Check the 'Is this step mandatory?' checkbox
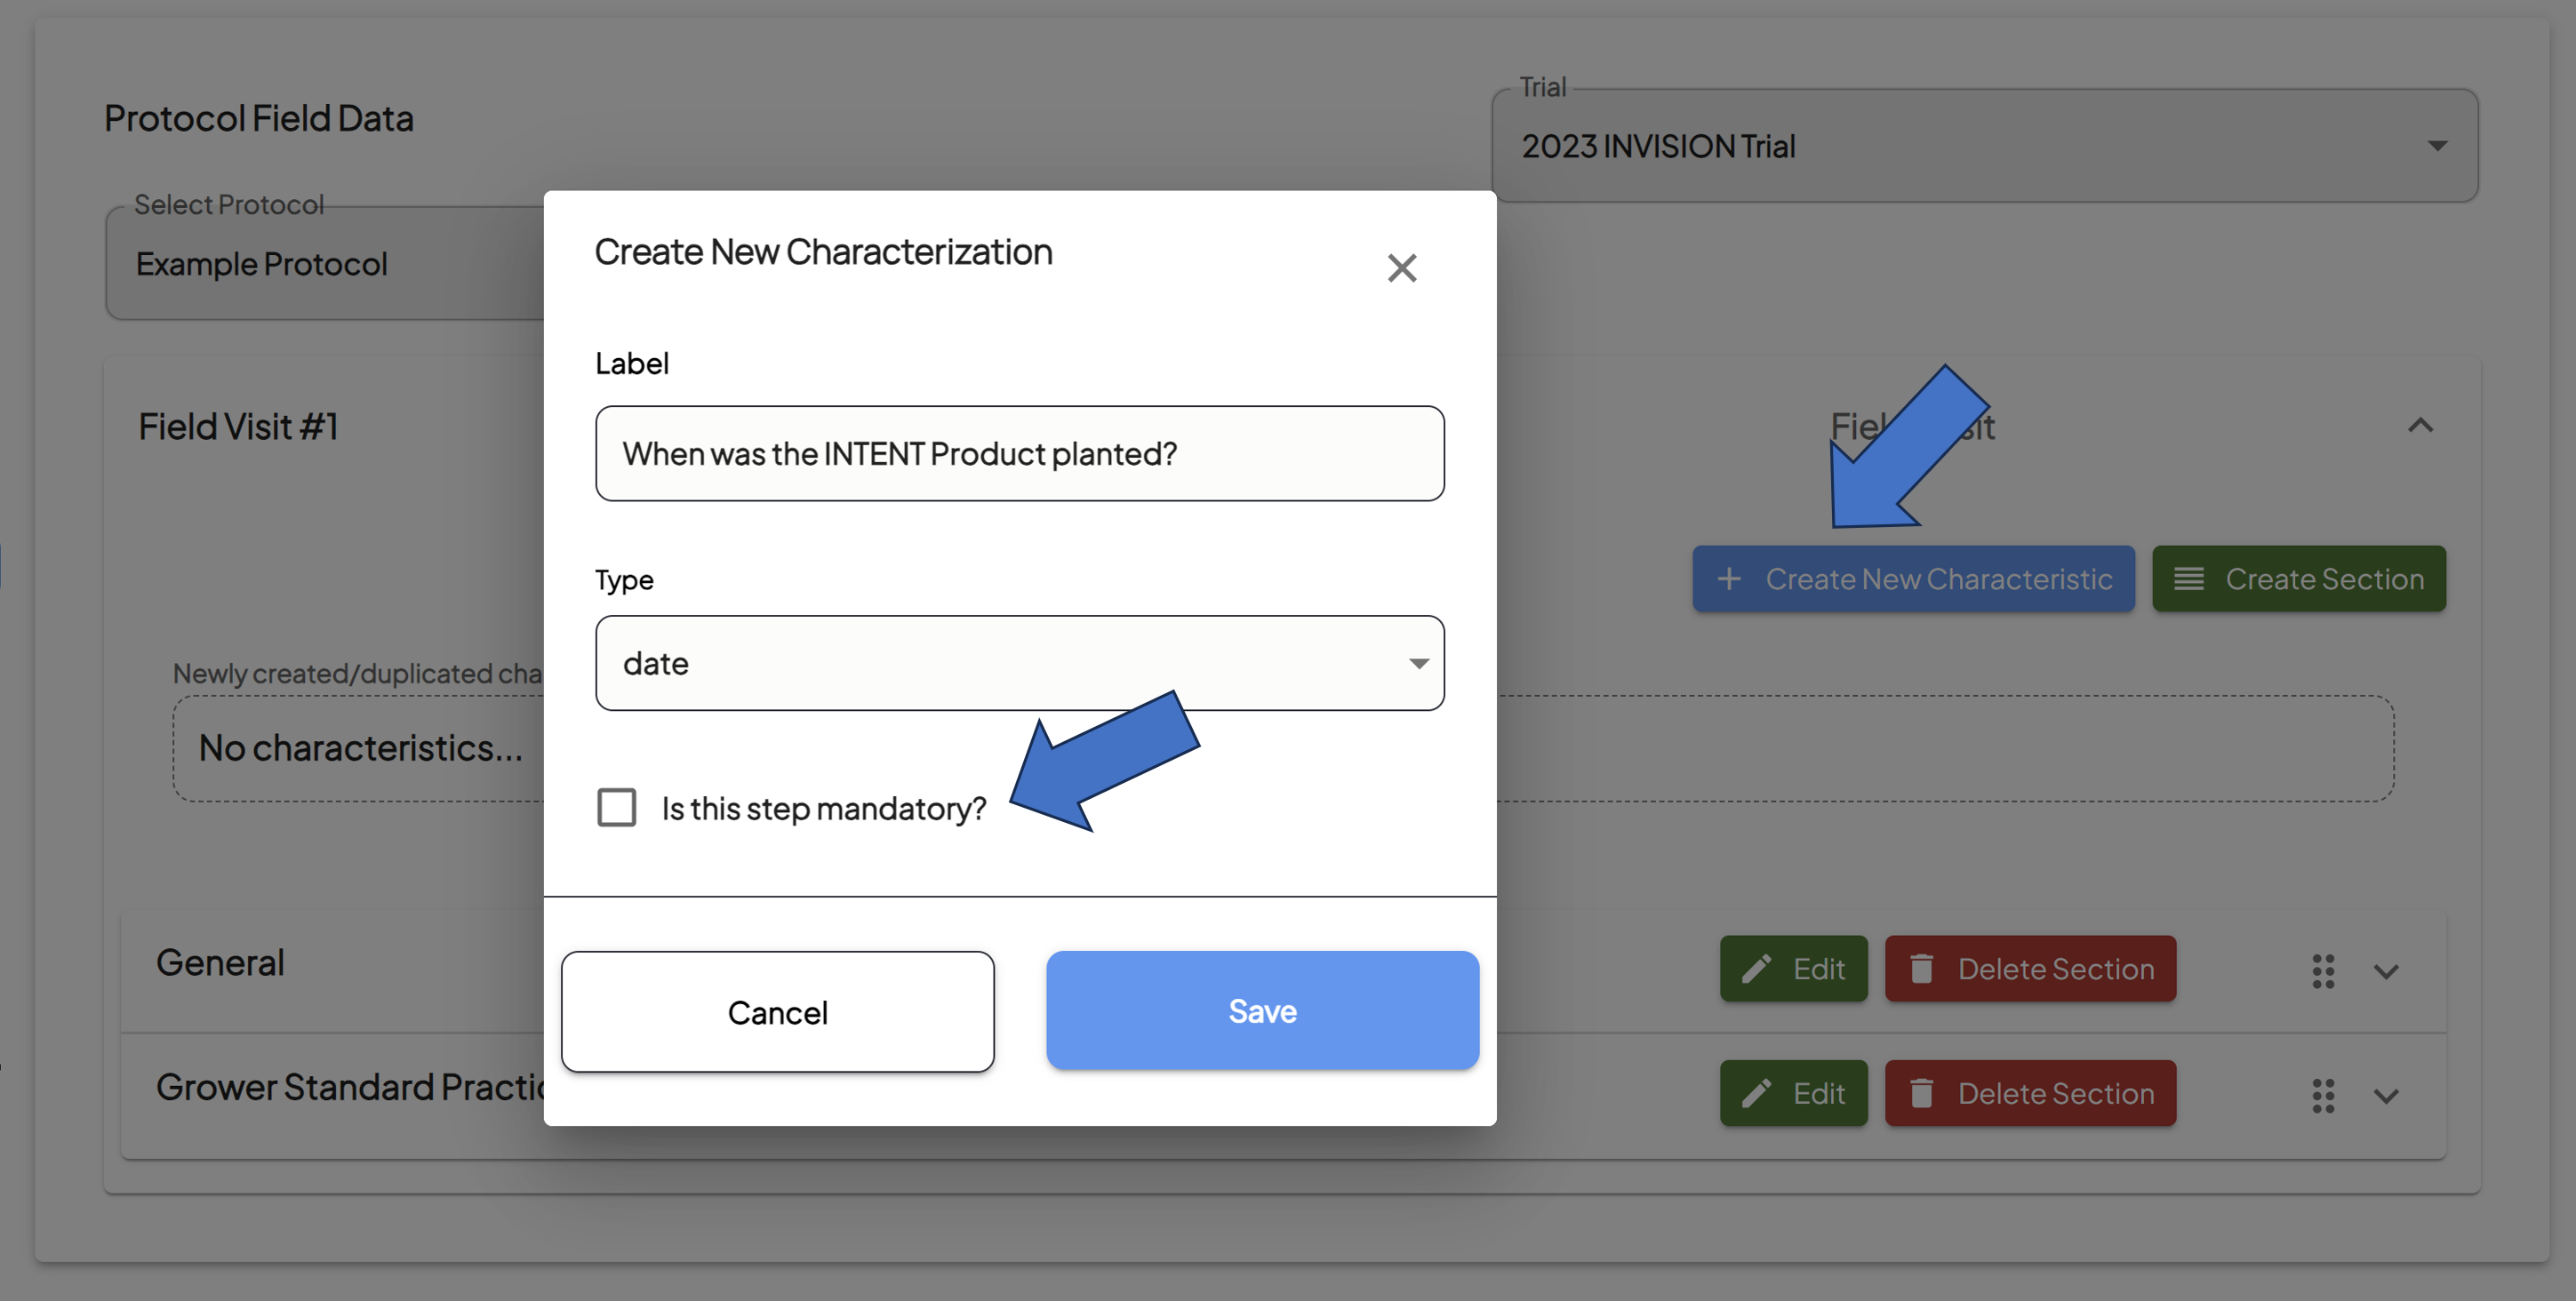Screen dimensions: 2576x1301 616,807
